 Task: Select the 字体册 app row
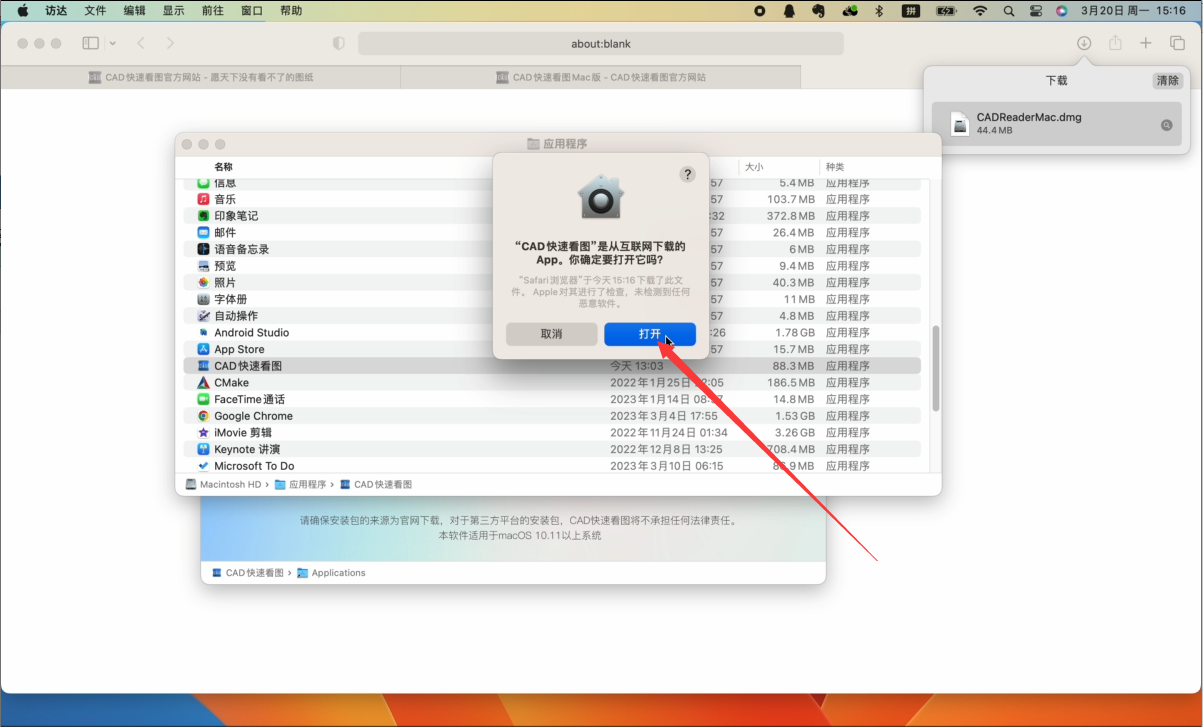point(552,299)
